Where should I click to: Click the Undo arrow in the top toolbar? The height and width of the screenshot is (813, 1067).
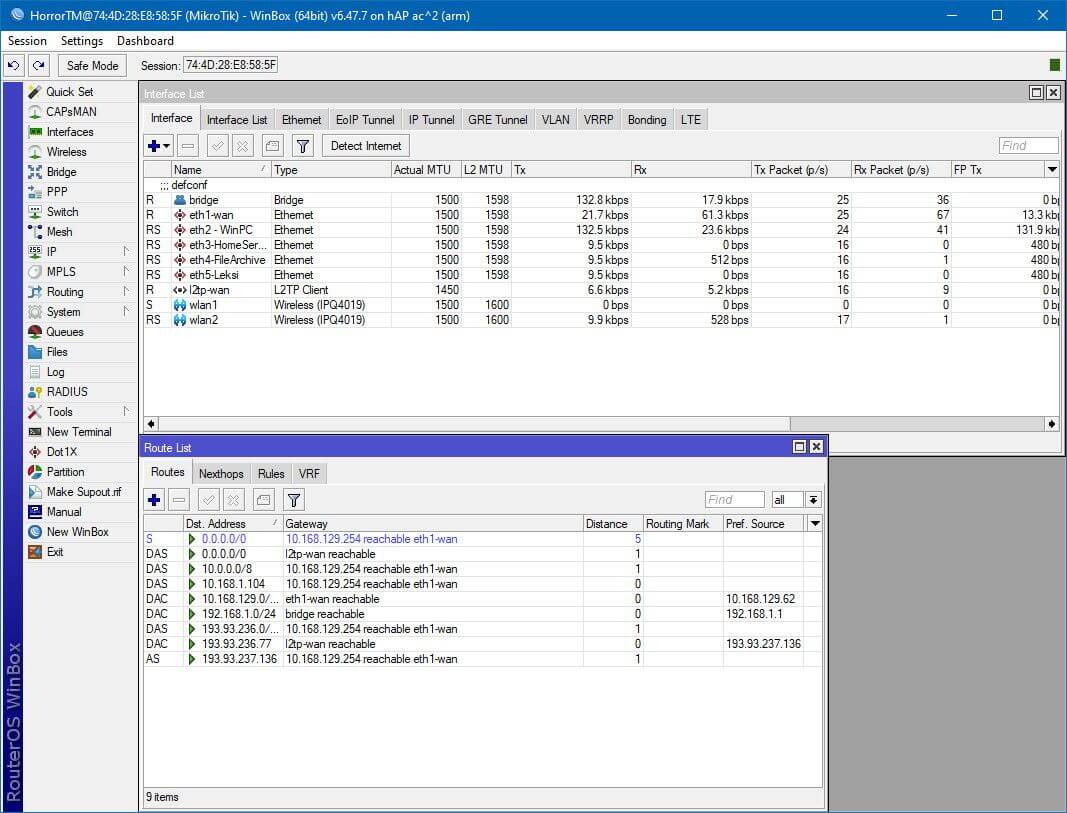(14, 65)
